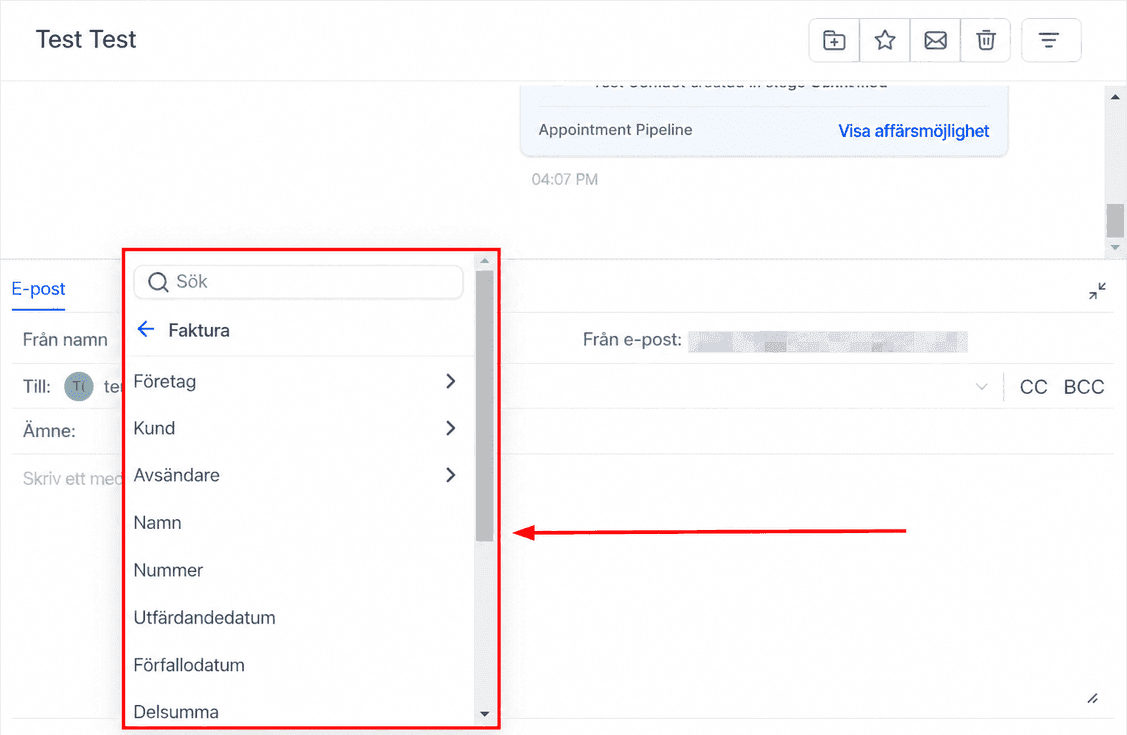Expand the Kund submenu
This screenshot has width=1127, height=735.
296,428
